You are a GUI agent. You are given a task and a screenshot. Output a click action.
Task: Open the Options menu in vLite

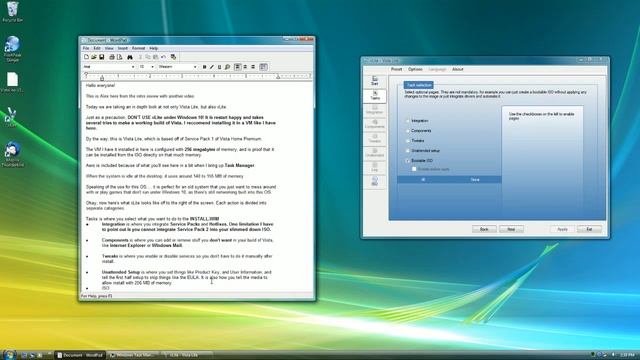415,69
